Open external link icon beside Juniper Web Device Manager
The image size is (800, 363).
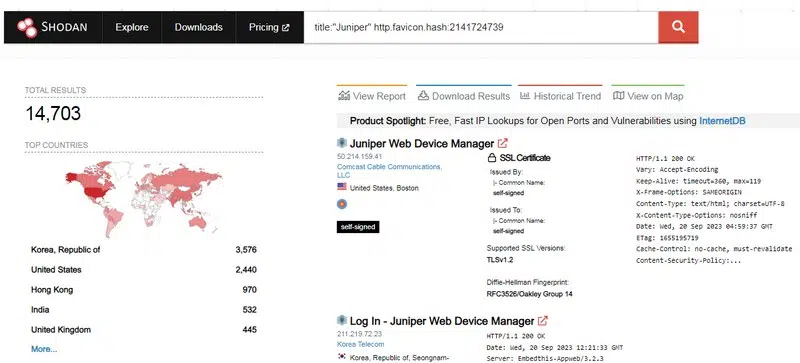503,143
